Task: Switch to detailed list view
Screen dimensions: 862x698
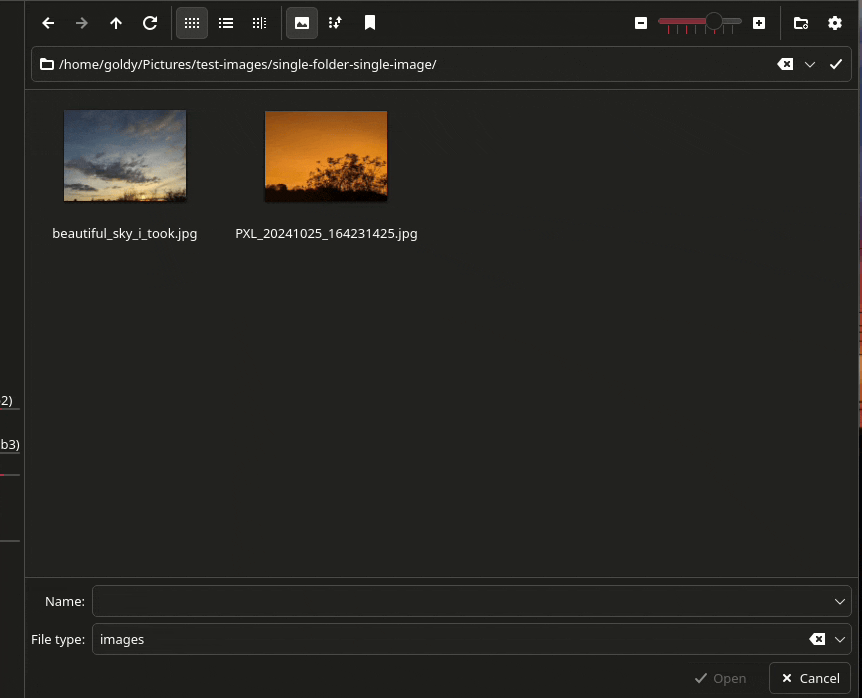Action: pyautogui.click(x=225, y=23)
